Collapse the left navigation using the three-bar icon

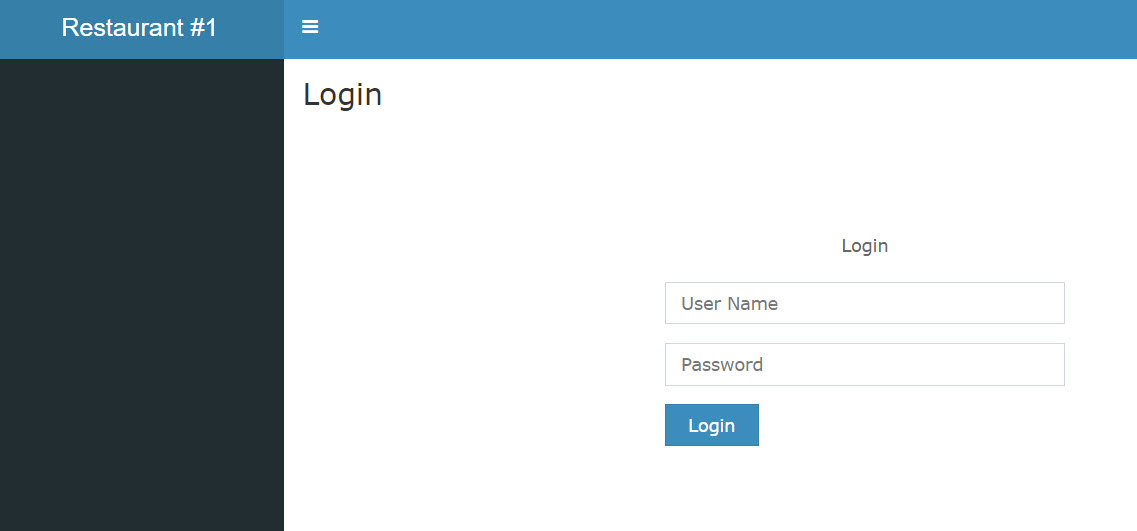[x=310, y=27]
